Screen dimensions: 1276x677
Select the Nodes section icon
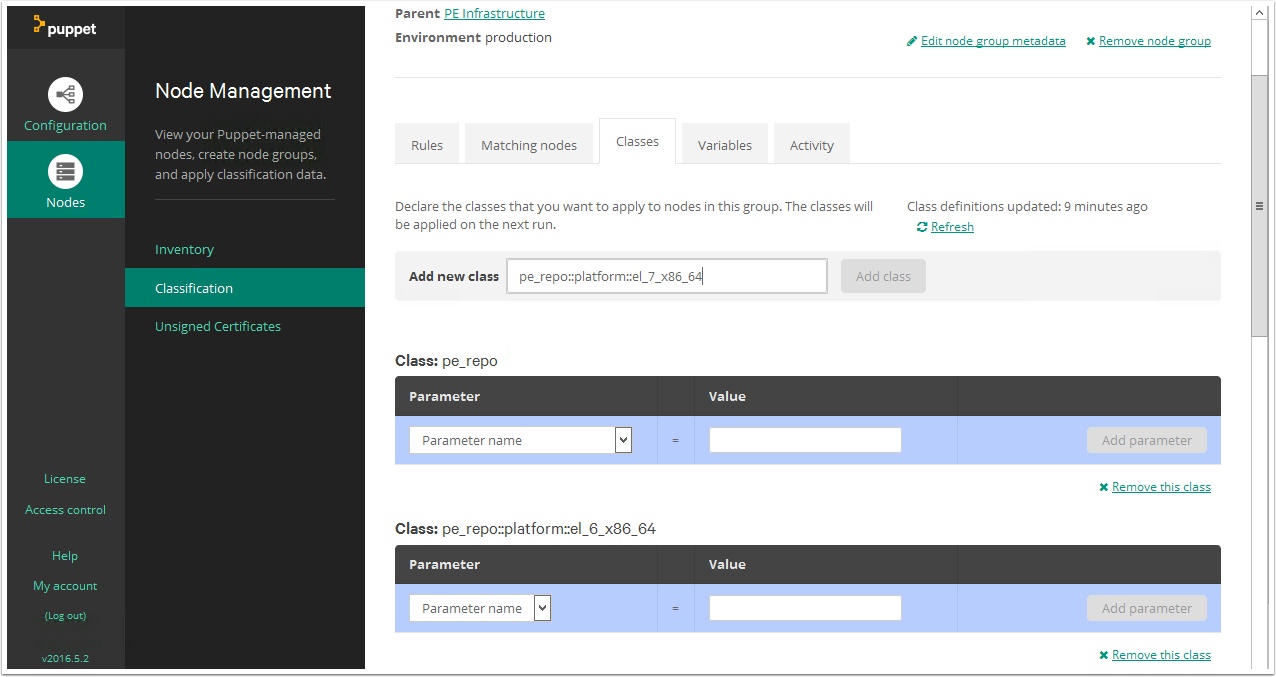[66, 172]
